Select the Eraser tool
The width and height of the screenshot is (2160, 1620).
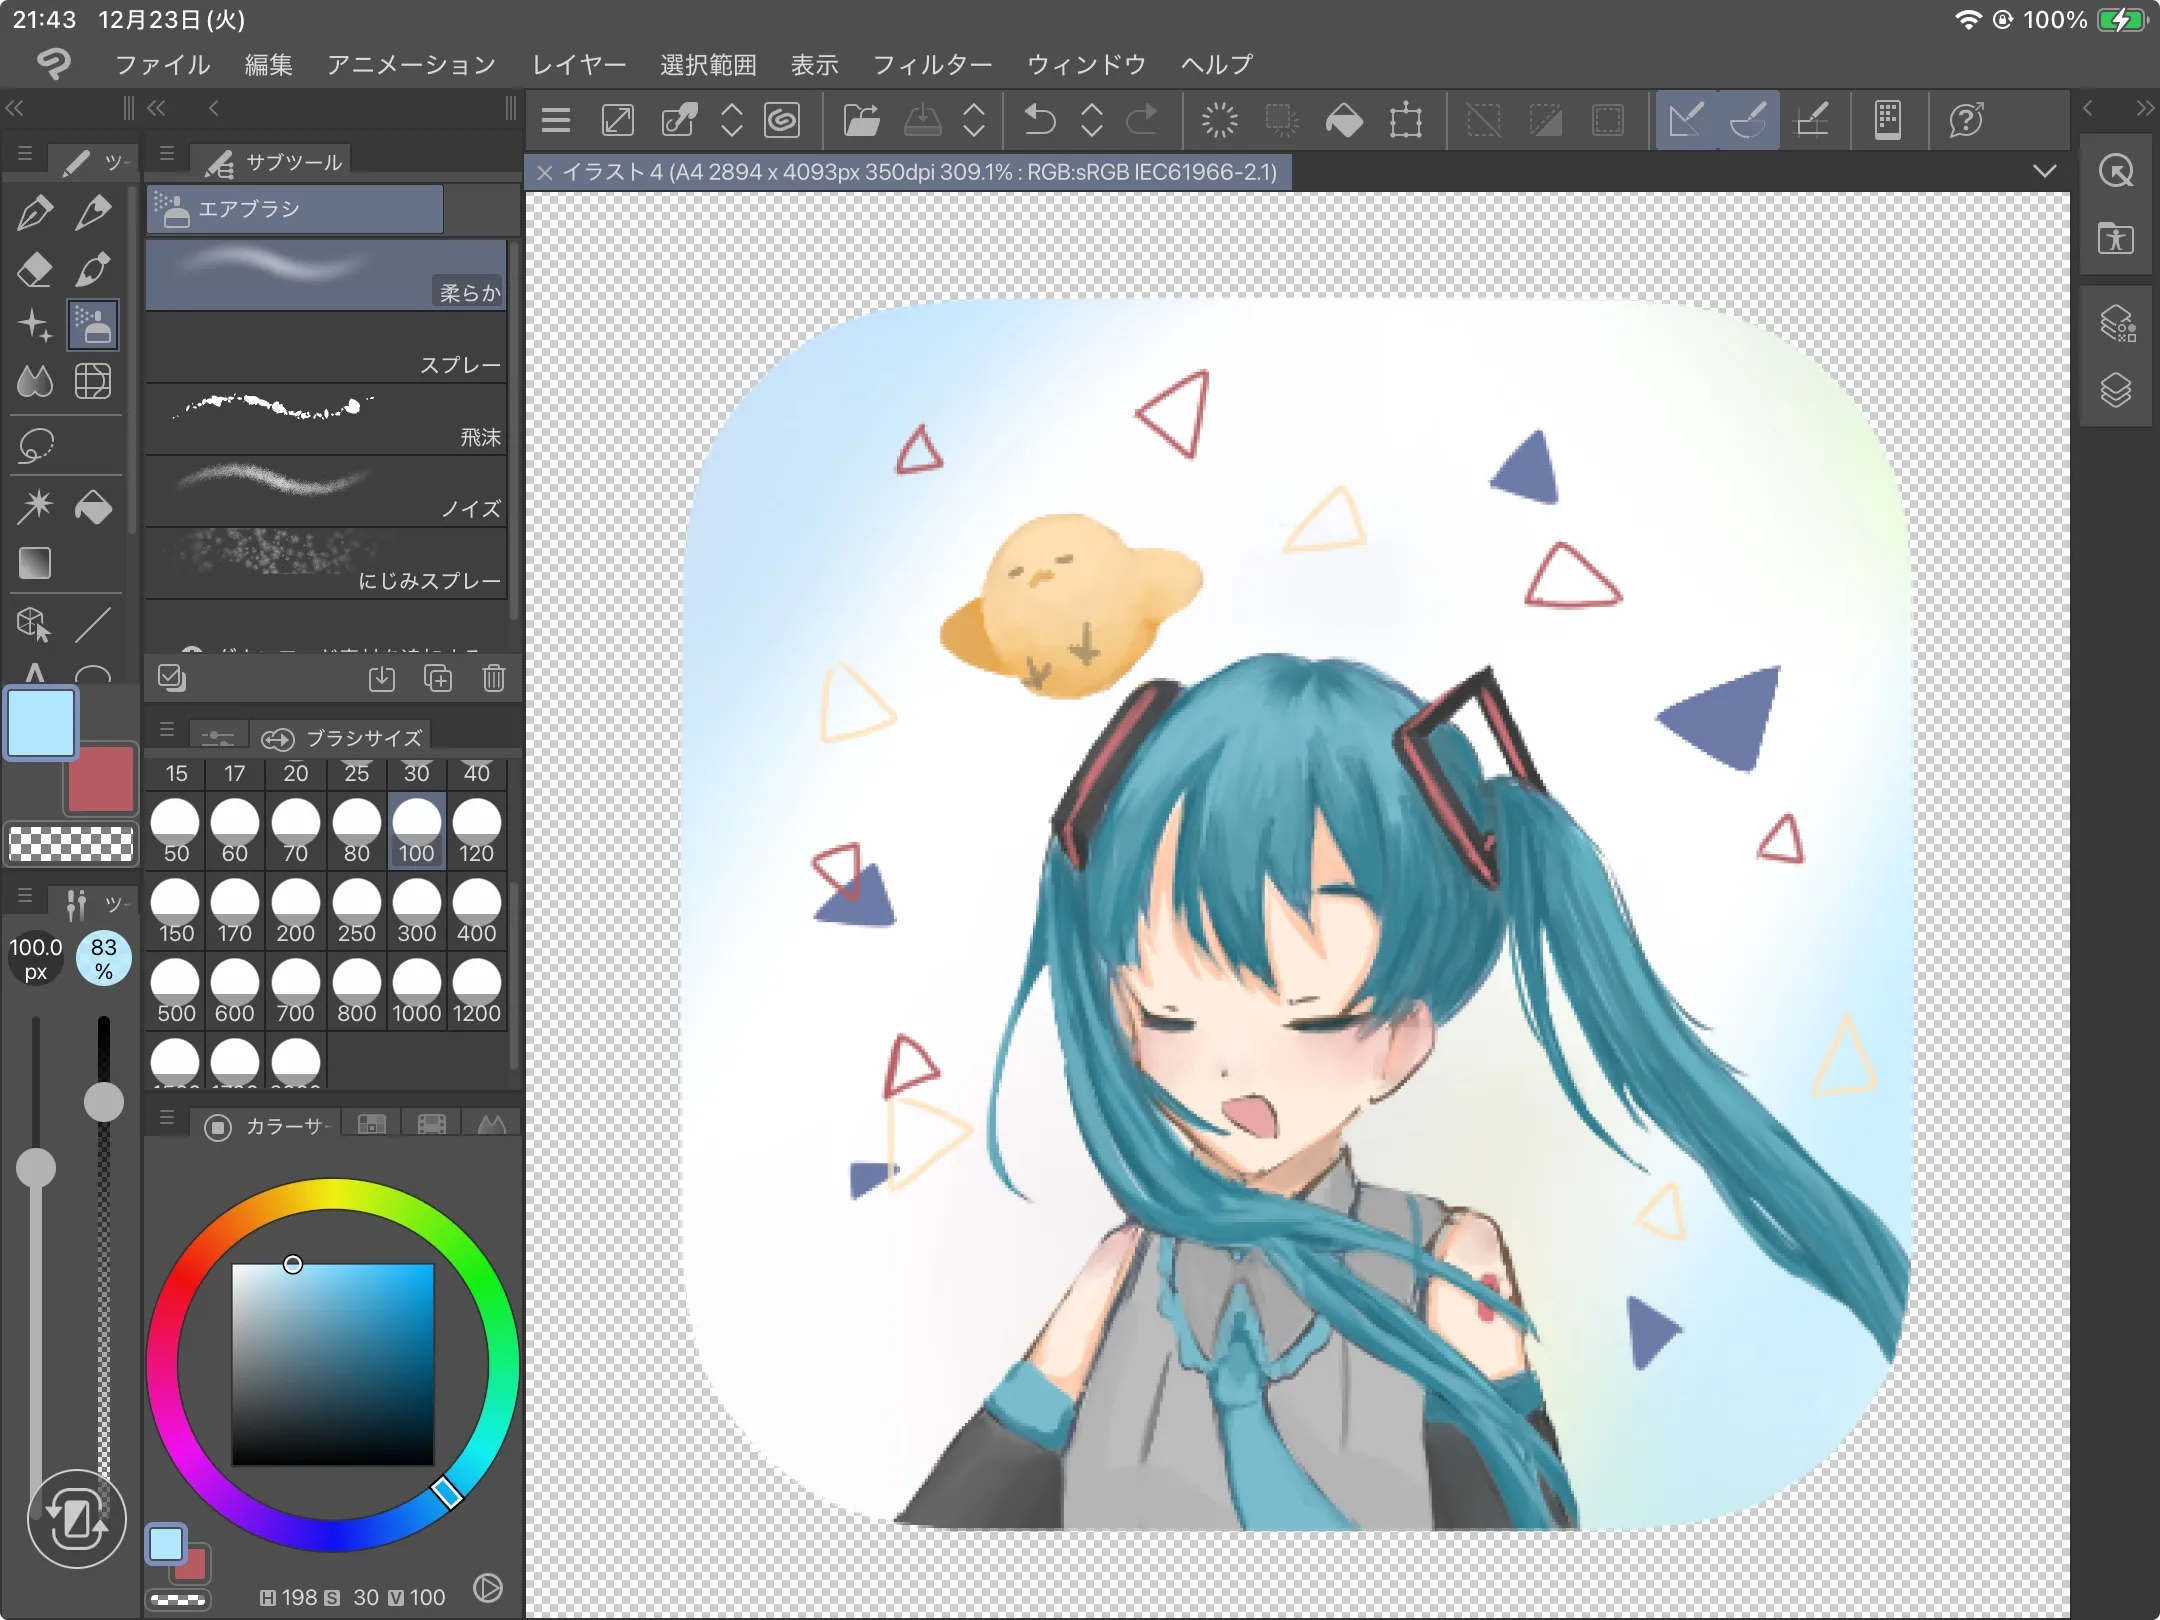point(35,269)
